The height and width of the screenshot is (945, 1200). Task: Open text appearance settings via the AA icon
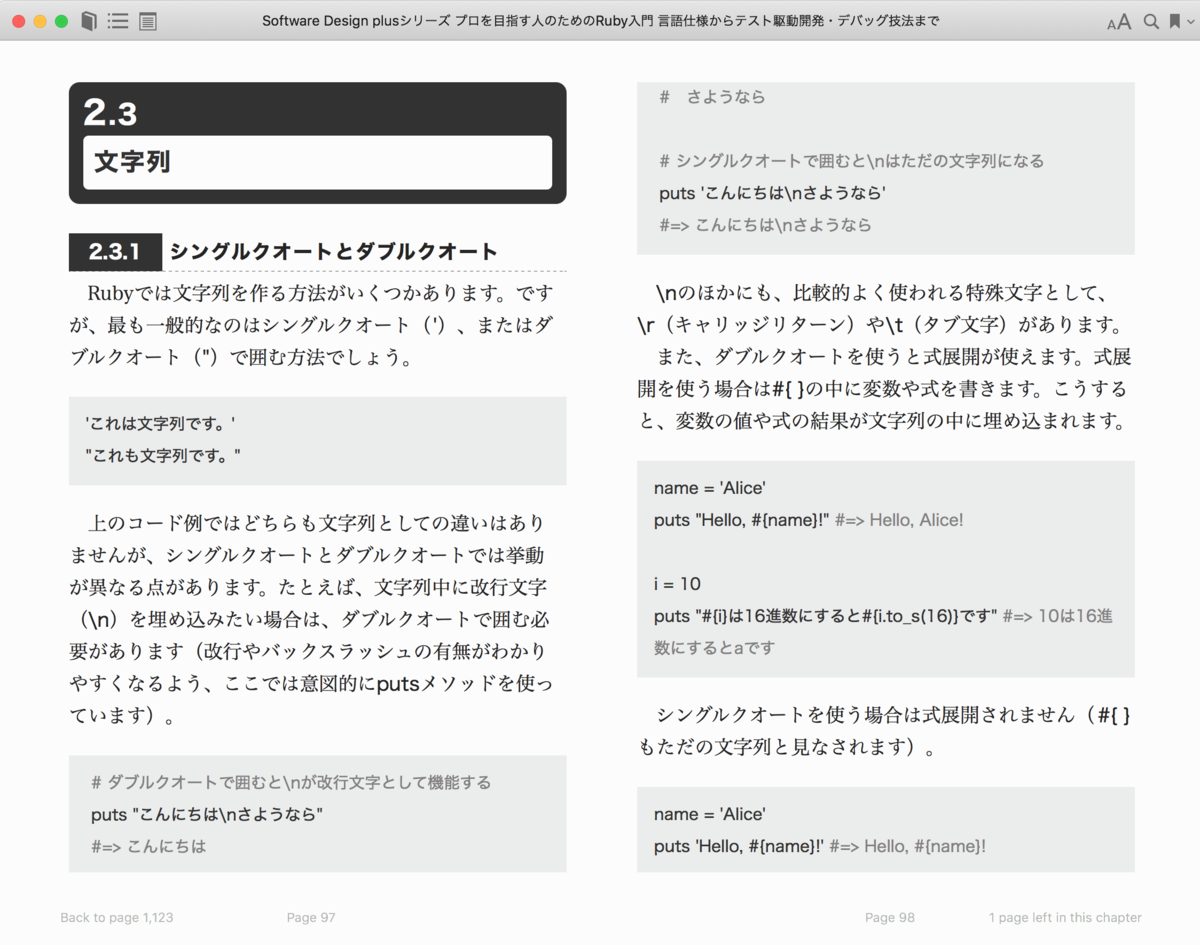tap(1117, 20)
